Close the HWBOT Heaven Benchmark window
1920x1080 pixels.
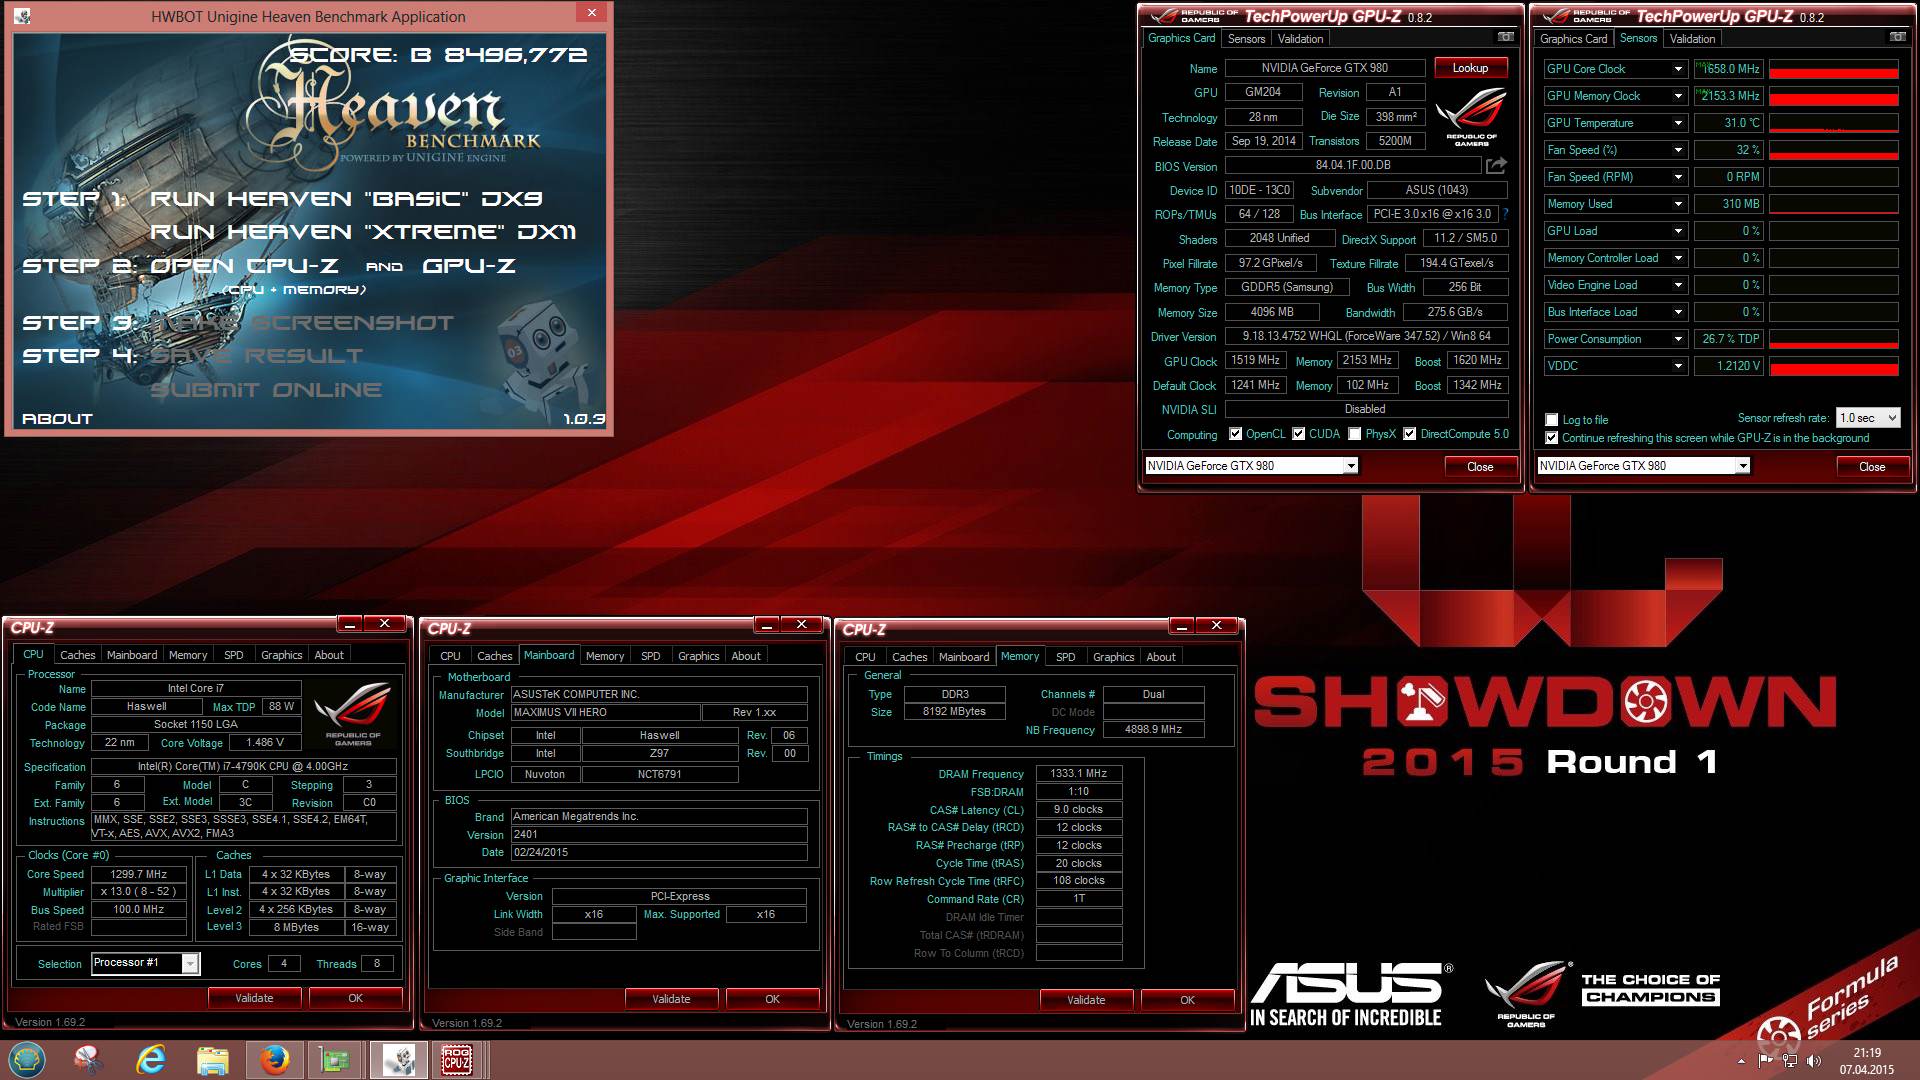(x=591, y=13)
